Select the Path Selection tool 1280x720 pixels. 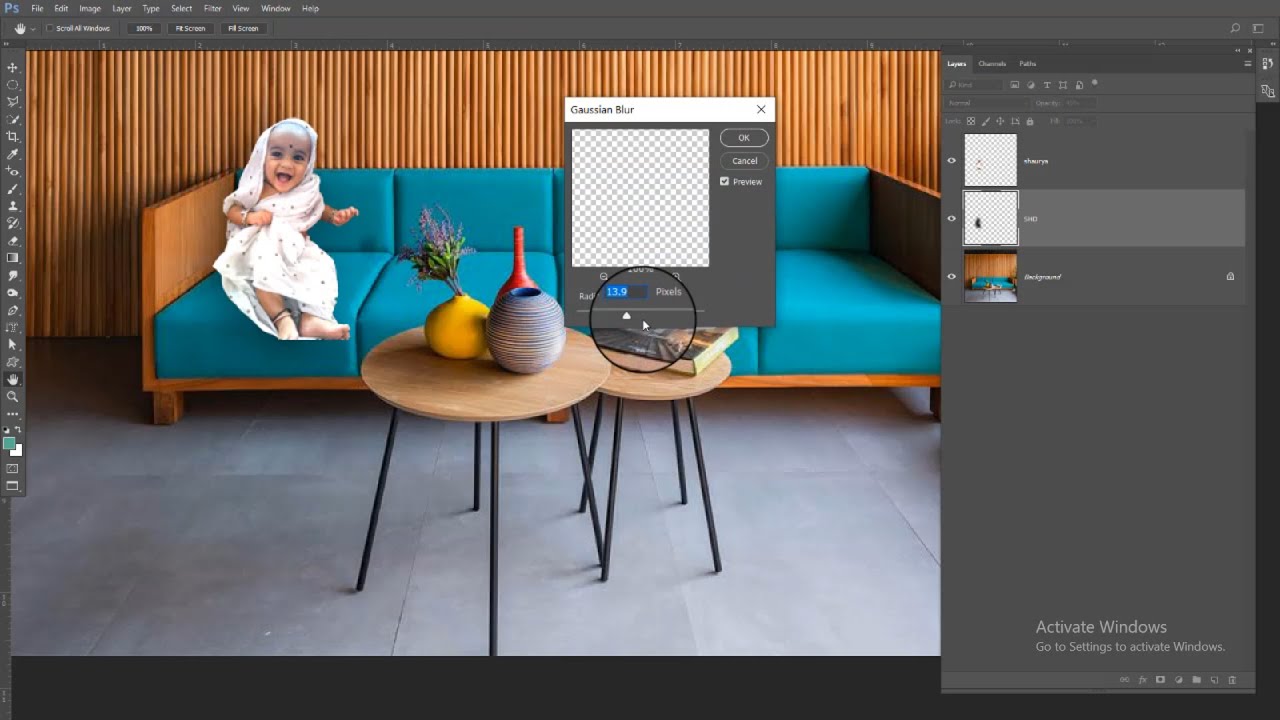pos(13,345)
